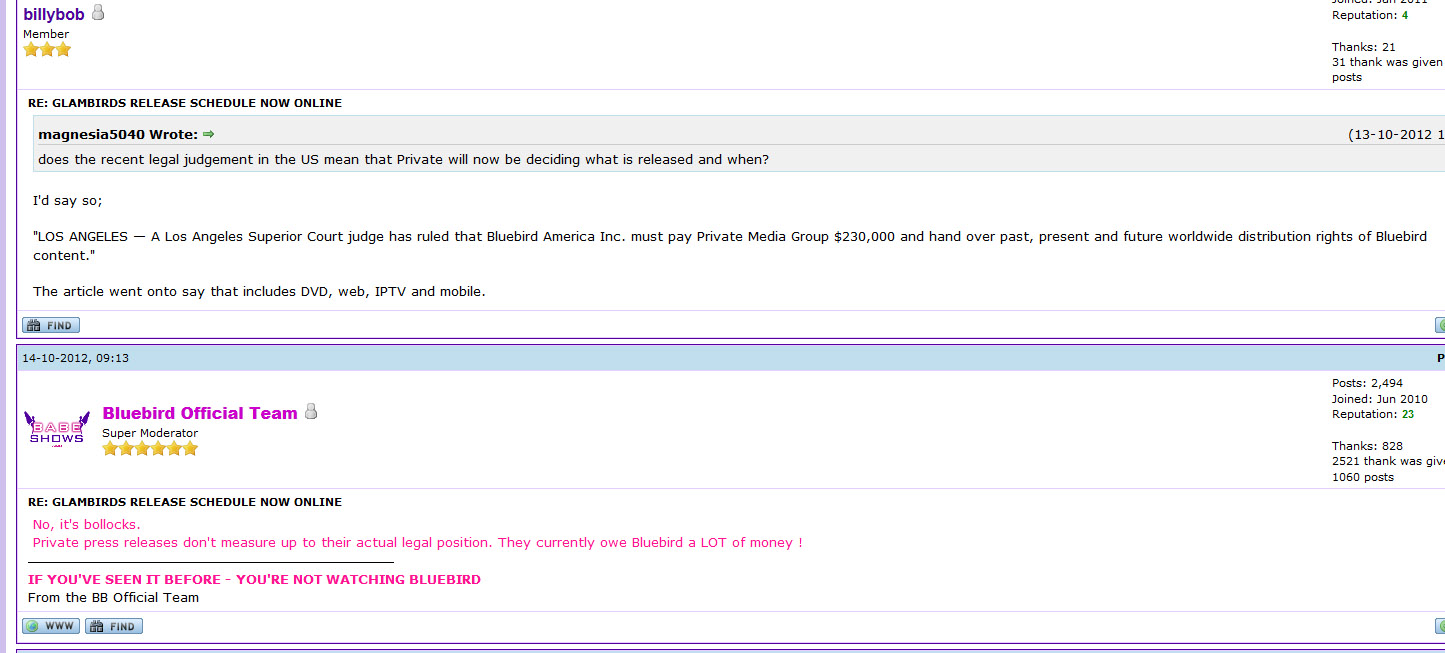Click 'From the BB Official Team' signature line
The image size is (1445, 653).
114,597
